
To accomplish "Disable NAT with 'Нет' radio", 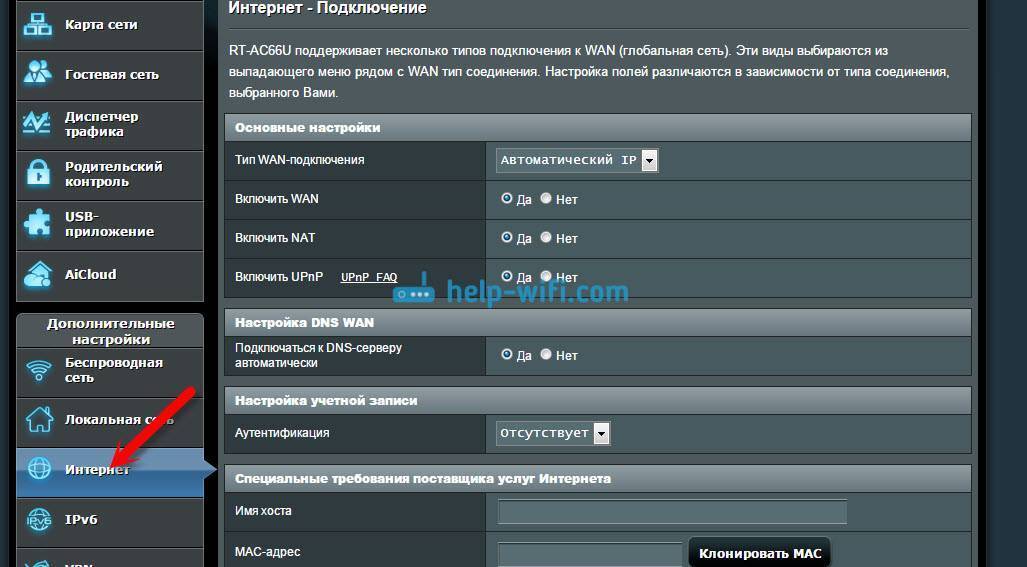I will pos(546,238).
